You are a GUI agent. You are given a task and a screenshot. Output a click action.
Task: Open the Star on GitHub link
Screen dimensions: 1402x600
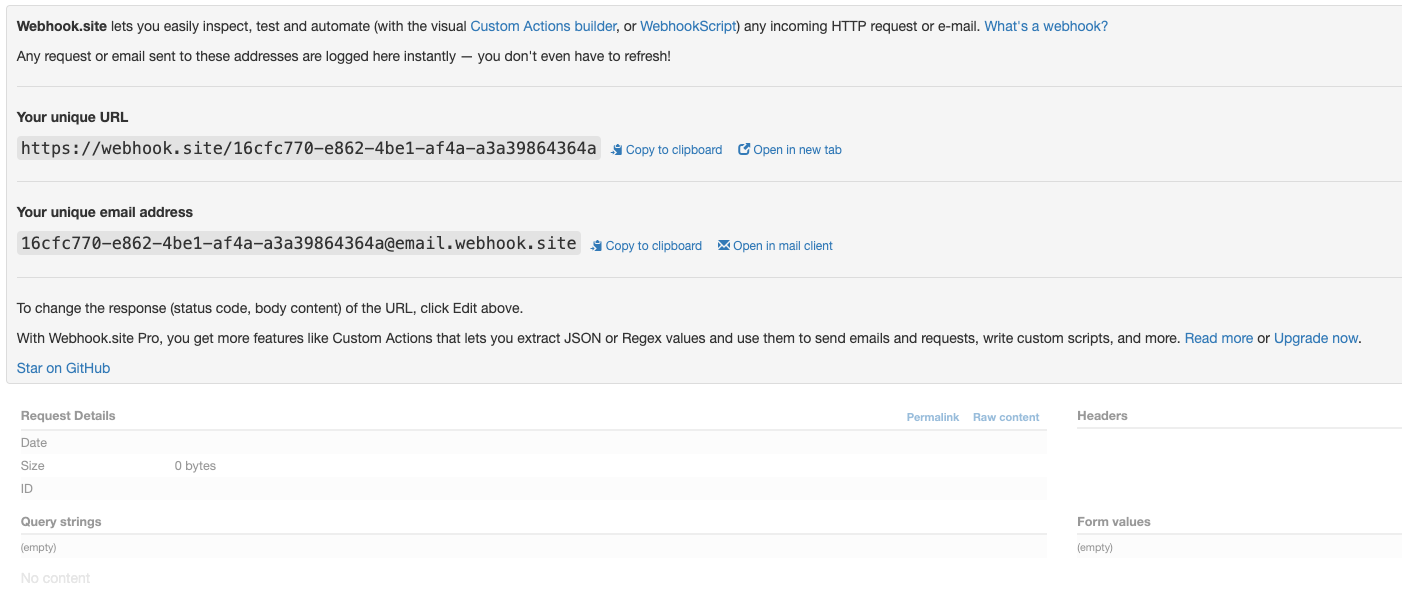[63, 368]
